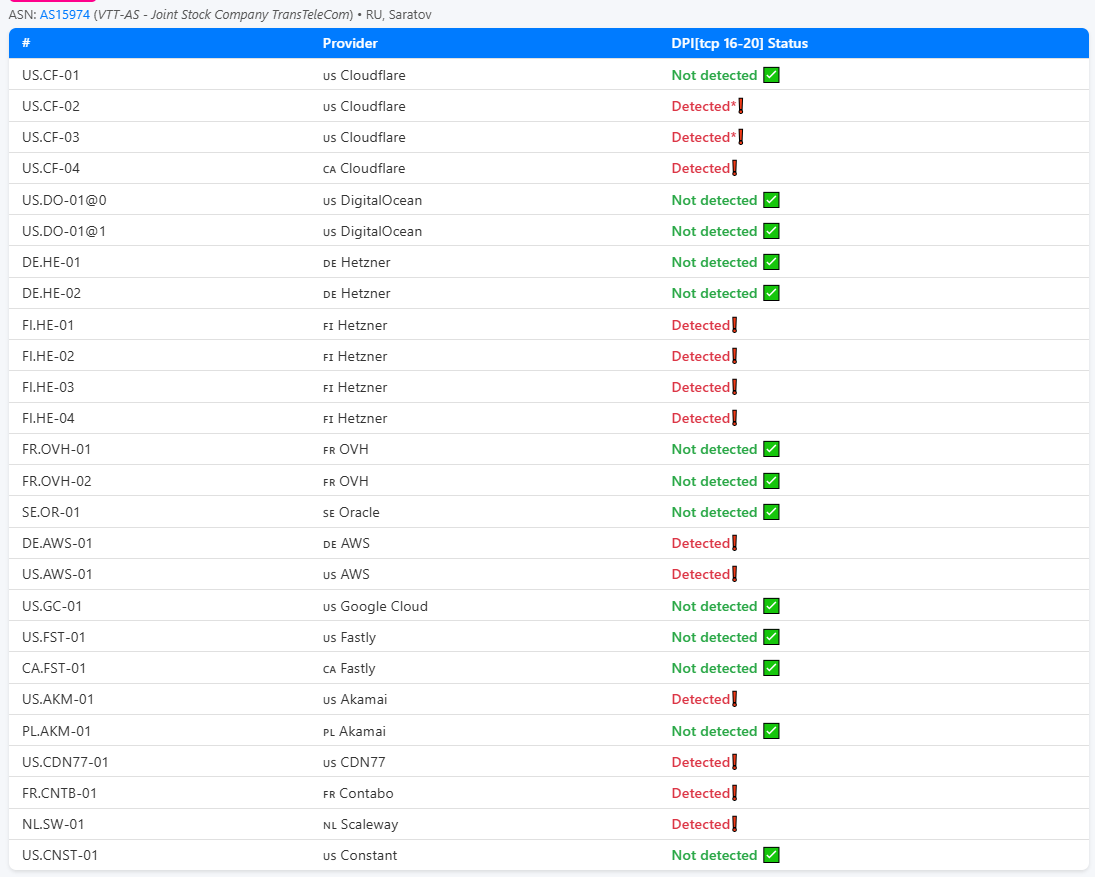Image resolution: width=1095 pixels, height=877 pixels.
Task: Click the green checkmark in DE.HE-01 row
Action: tap(771, 262)
